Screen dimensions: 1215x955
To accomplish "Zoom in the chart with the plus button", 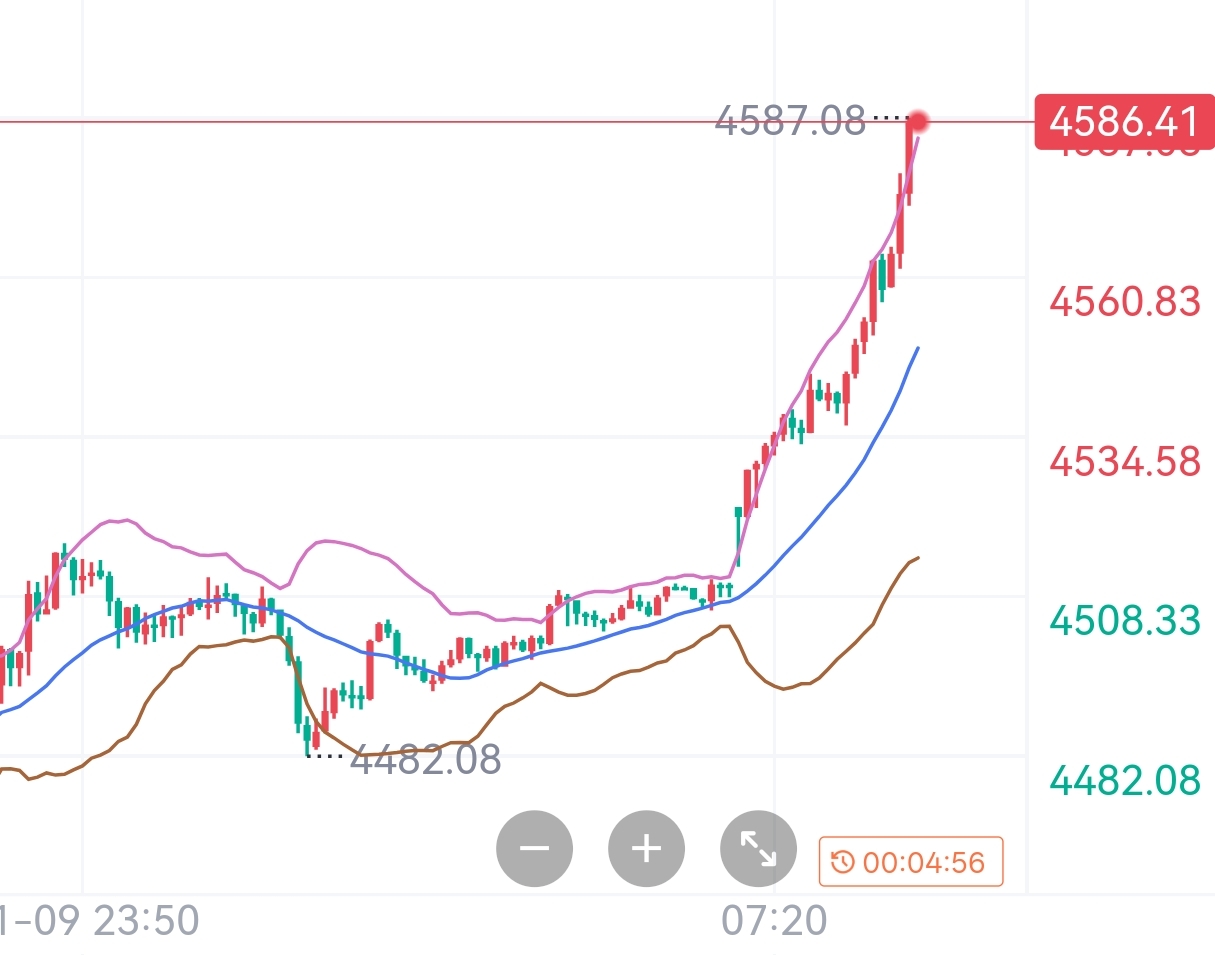I will (647, 850).
